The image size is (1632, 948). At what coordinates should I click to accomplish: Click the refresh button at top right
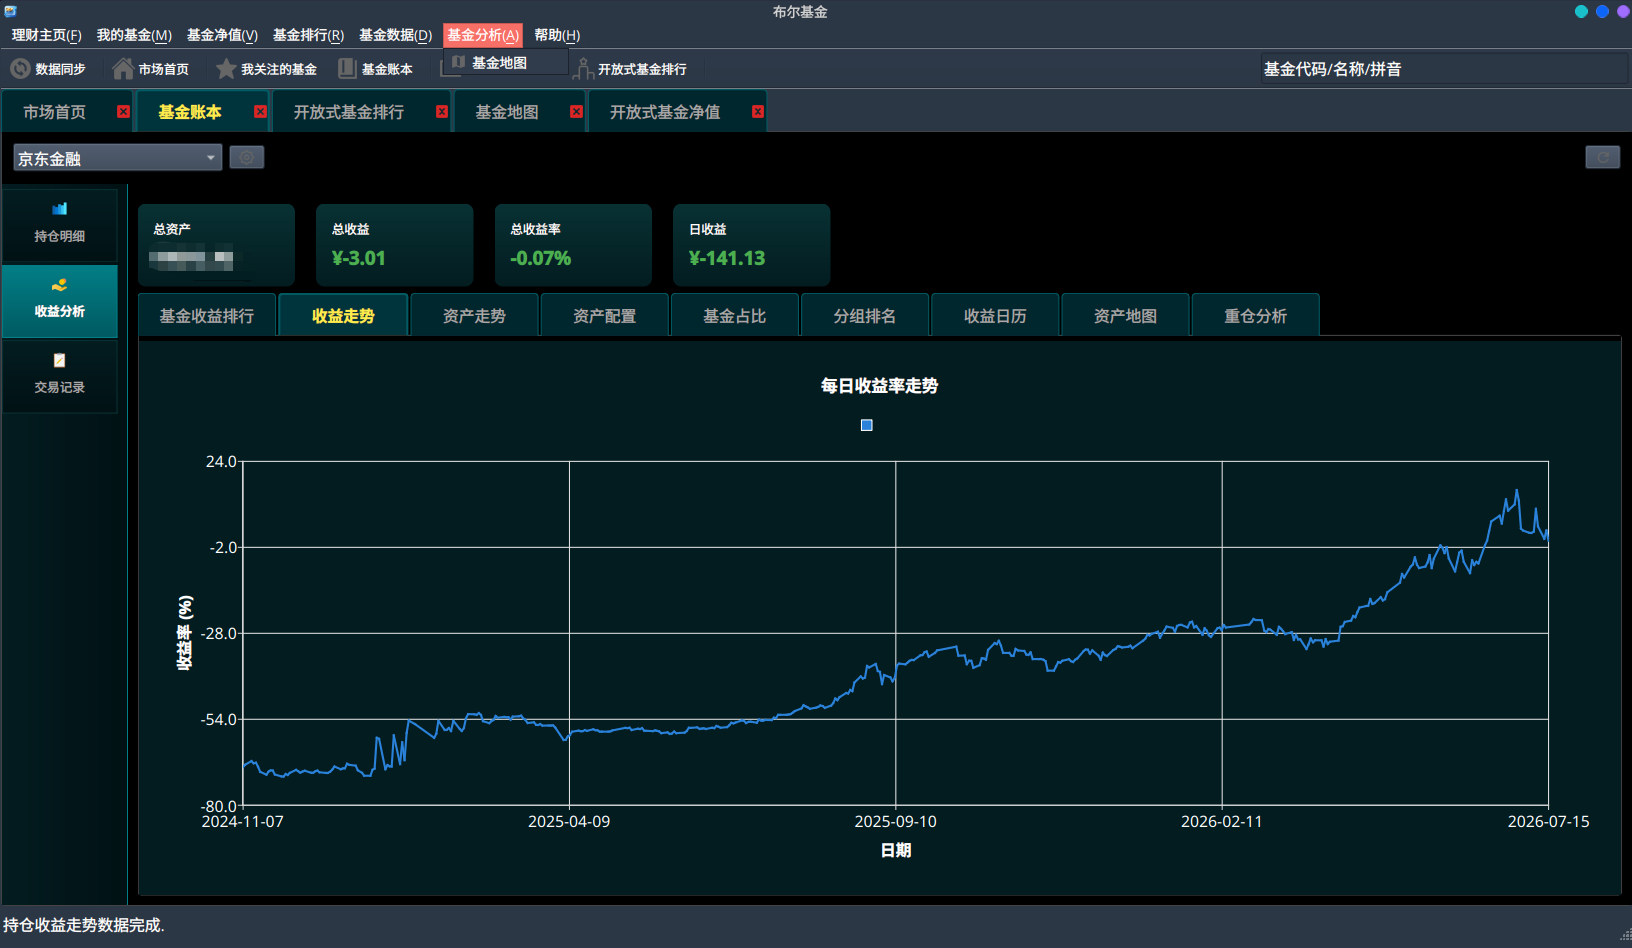point(1603,157)
